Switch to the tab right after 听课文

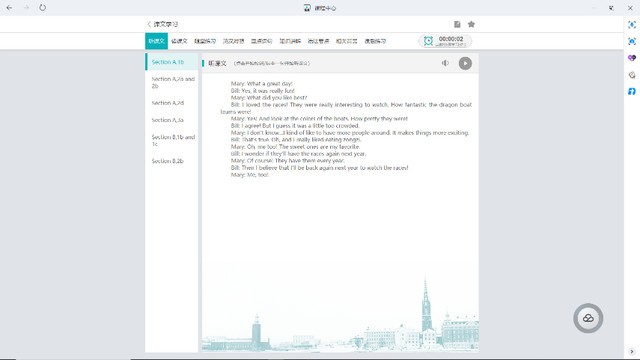(x=179, y=41)
